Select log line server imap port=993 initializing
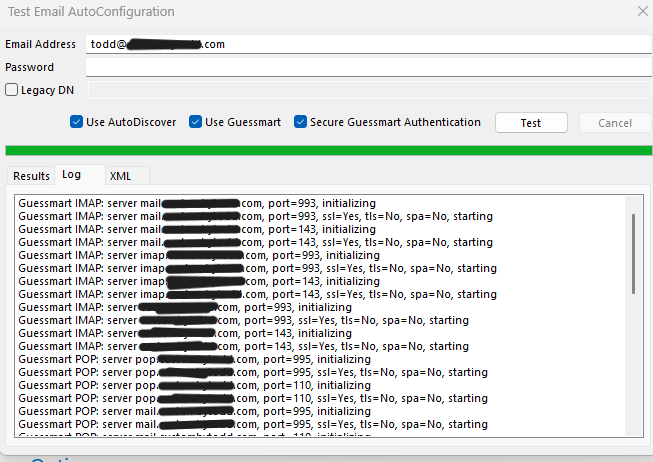 click(199, 255)
